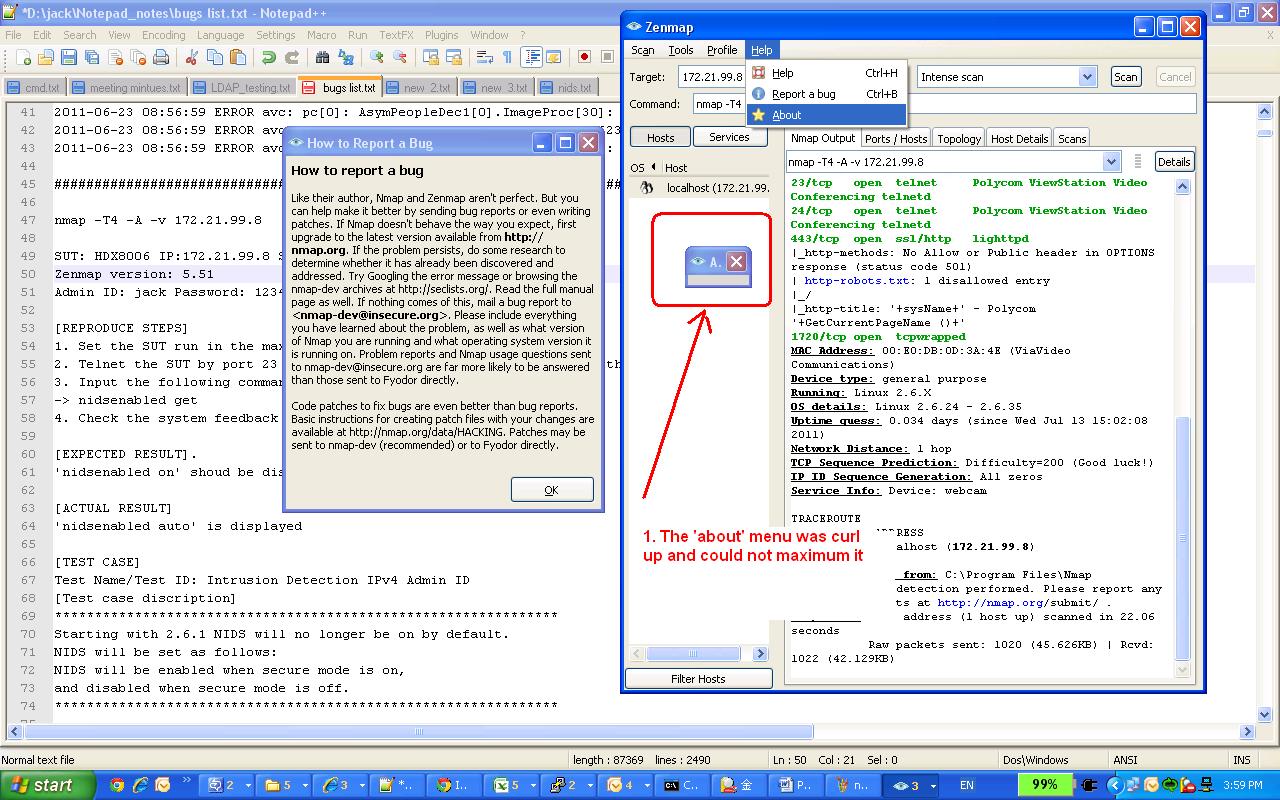
Task: Switch to the Topology tab
Action: pyautogui.click(x=958, y=139)
